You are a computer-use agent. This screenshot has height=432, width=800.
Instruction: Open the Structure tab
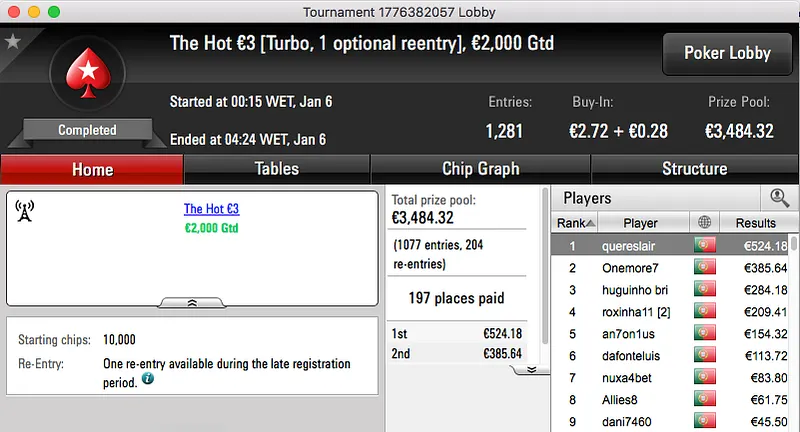click(694, 169)
